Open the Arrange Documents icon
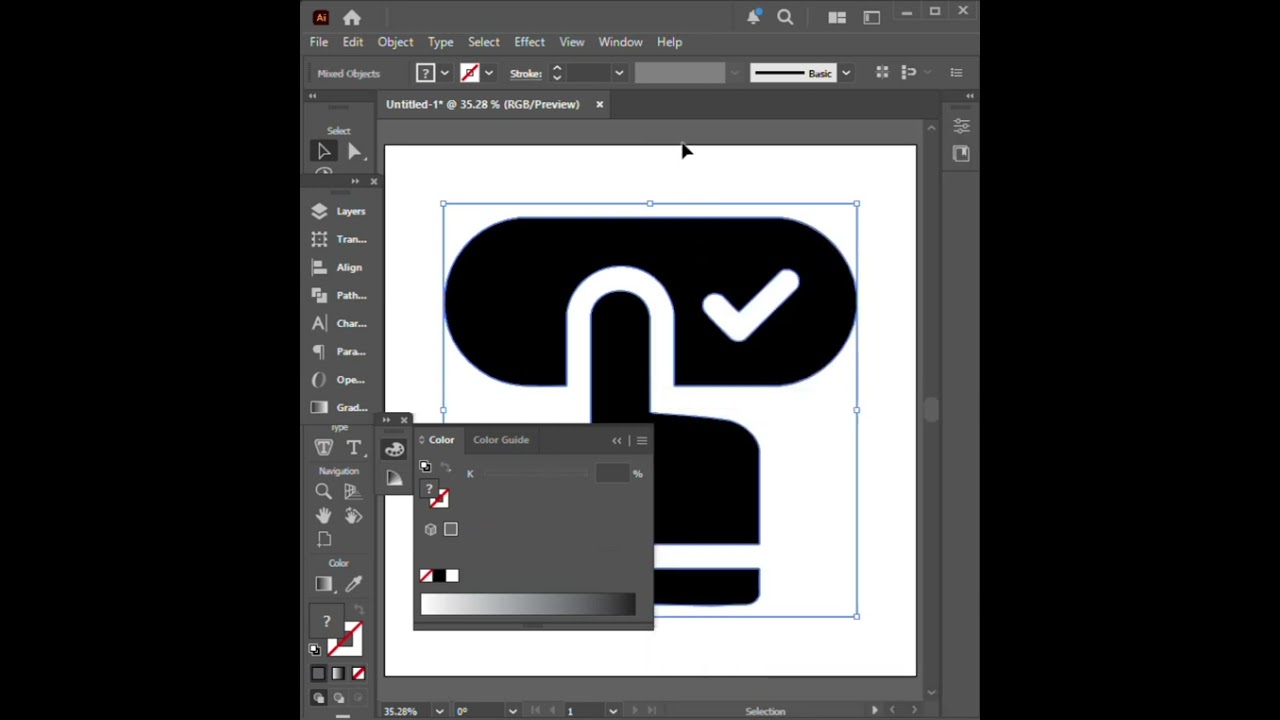The height and width of the screenshot is (720, 1280). point(837,17)
